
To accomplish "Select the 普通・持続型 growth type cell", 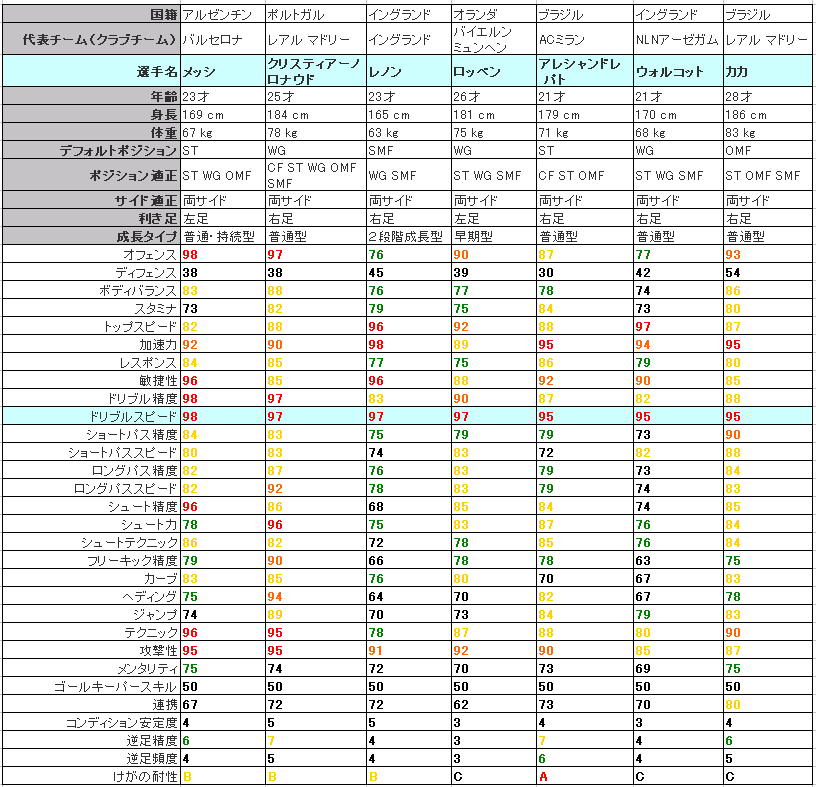I will pyautogui.click(x=222, y=237).
